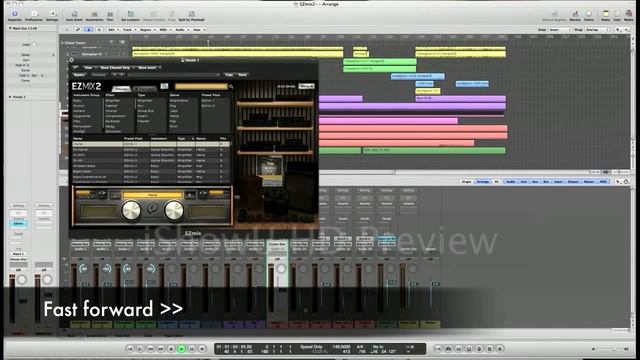
Task: Open the Arrange View dropdown menu
Action: 198,29
